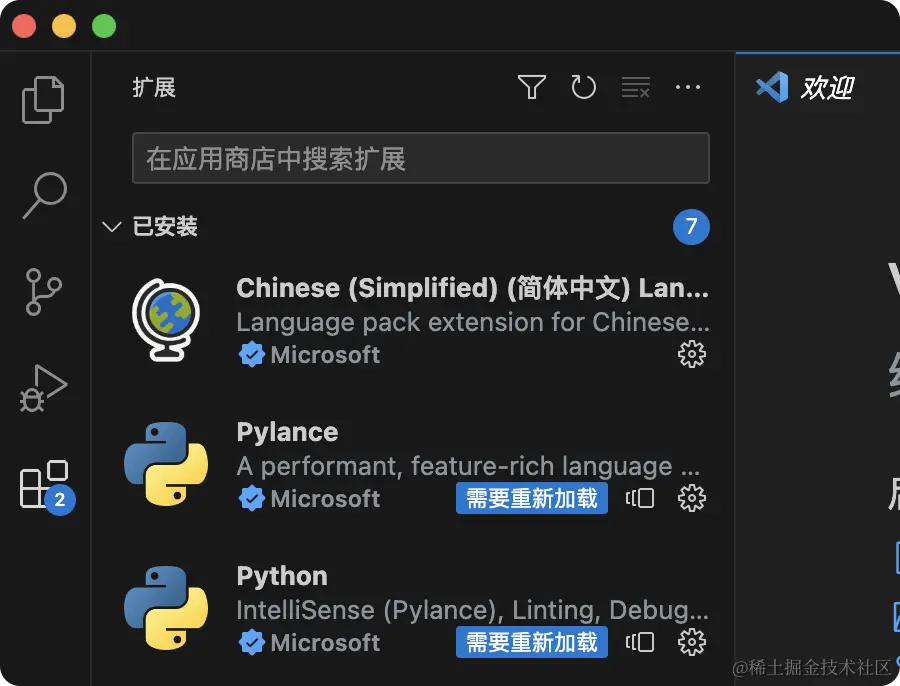Click the Language pack extension description
Image resolution: width=900 pixels, height=686 pixels.
click(x=473, y=322)
